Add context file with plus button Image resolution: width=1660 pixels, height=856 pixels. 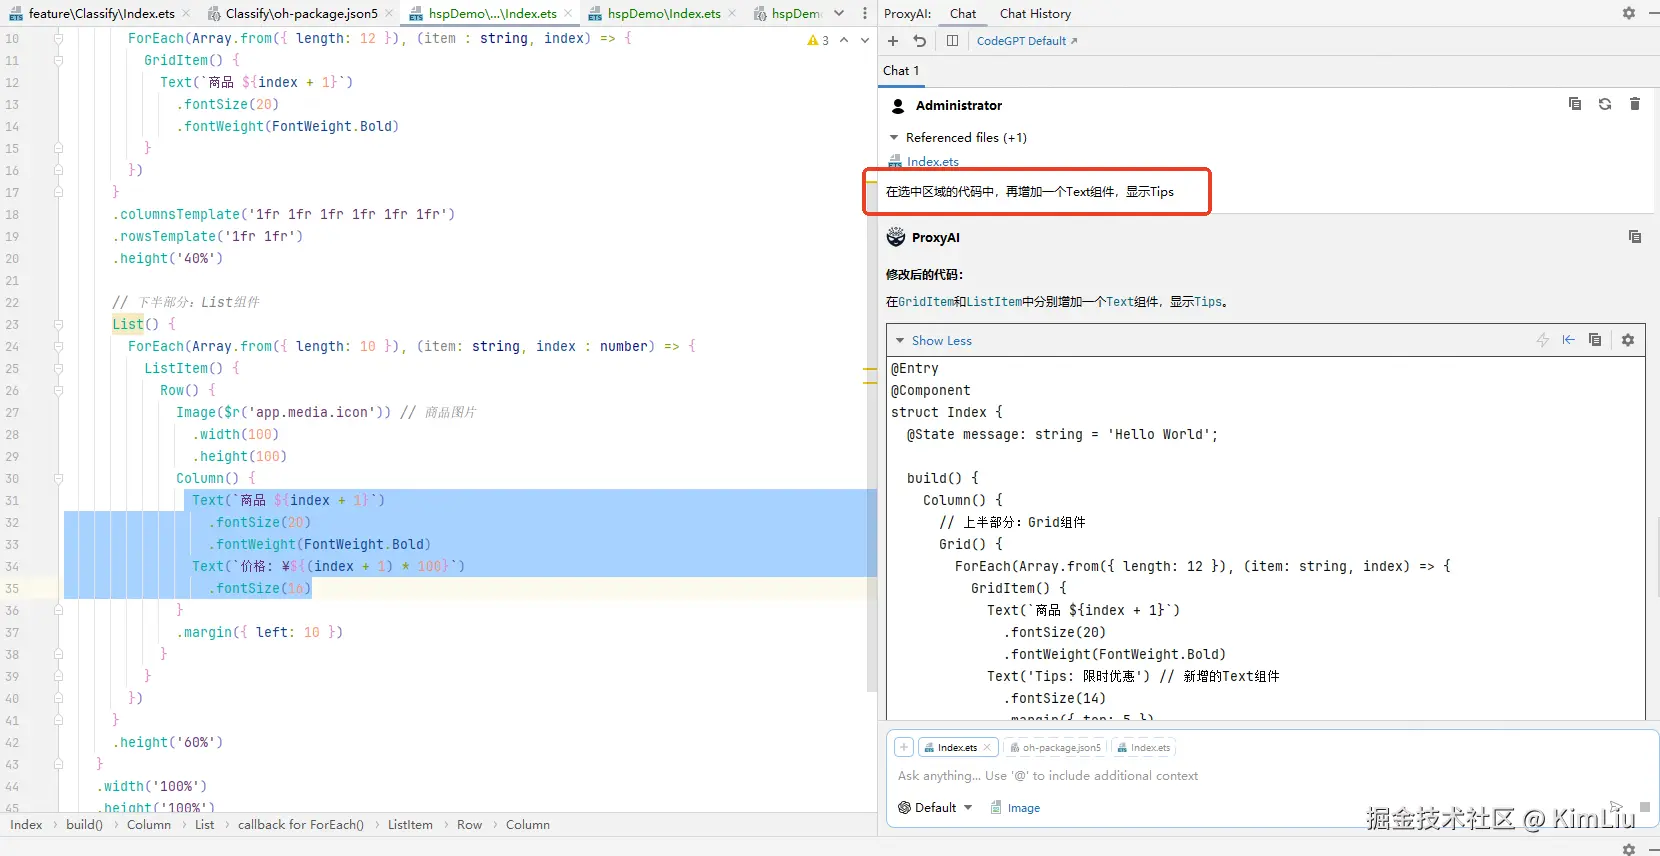click(x=904, y=747)
